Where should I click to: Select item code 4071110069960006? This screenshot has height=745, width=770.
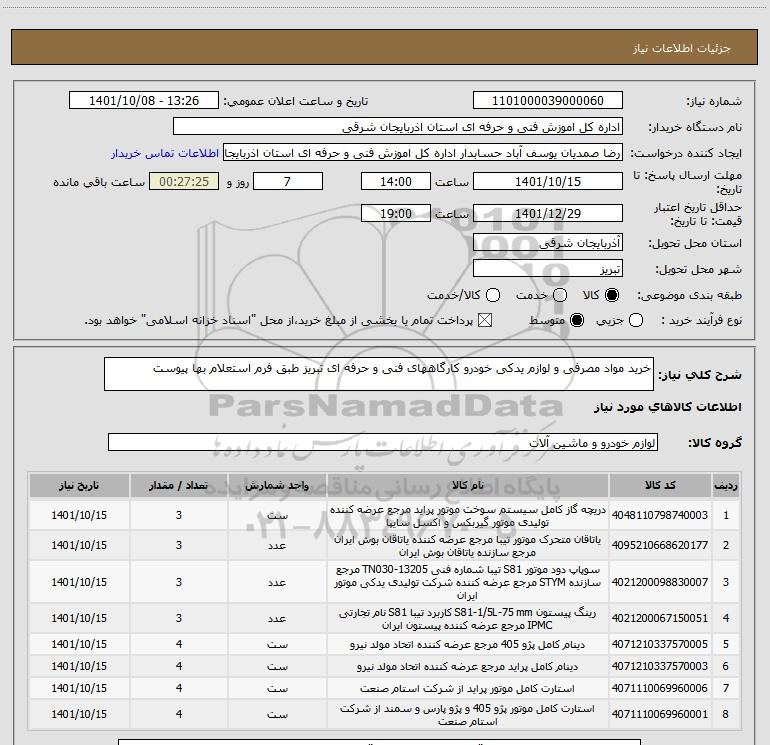(x=660, y=689)
